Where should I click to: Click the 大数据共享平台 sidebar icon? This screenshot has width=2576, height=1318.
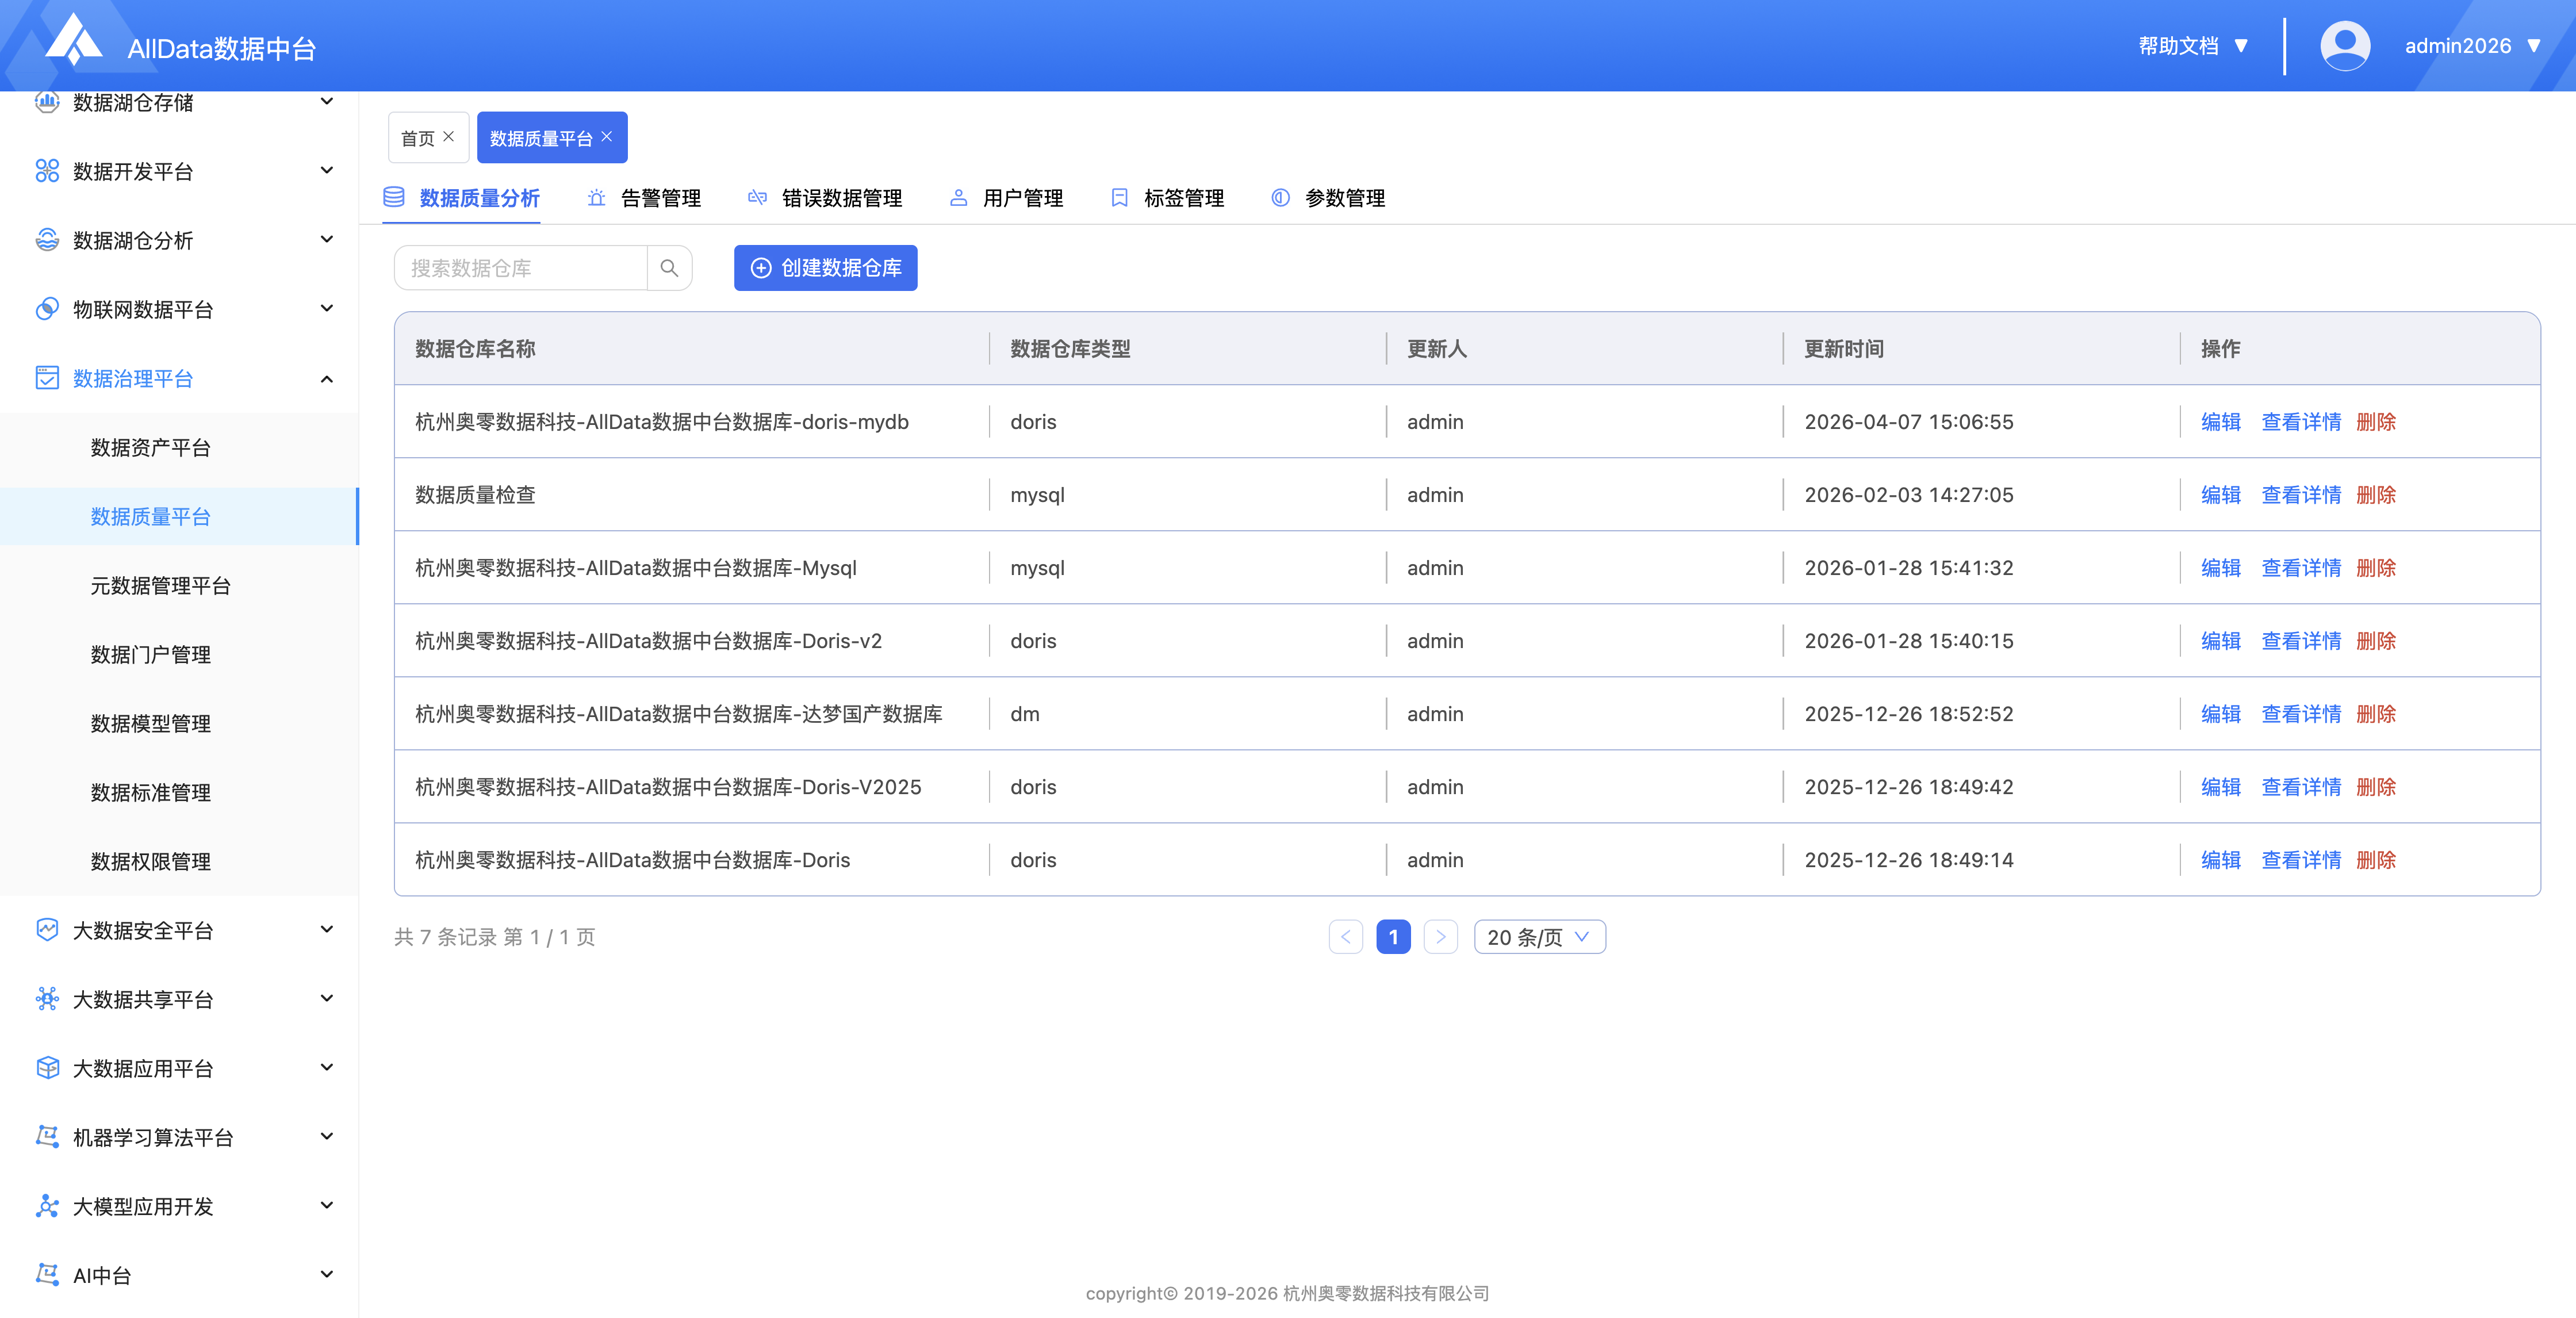click(47, 999)
